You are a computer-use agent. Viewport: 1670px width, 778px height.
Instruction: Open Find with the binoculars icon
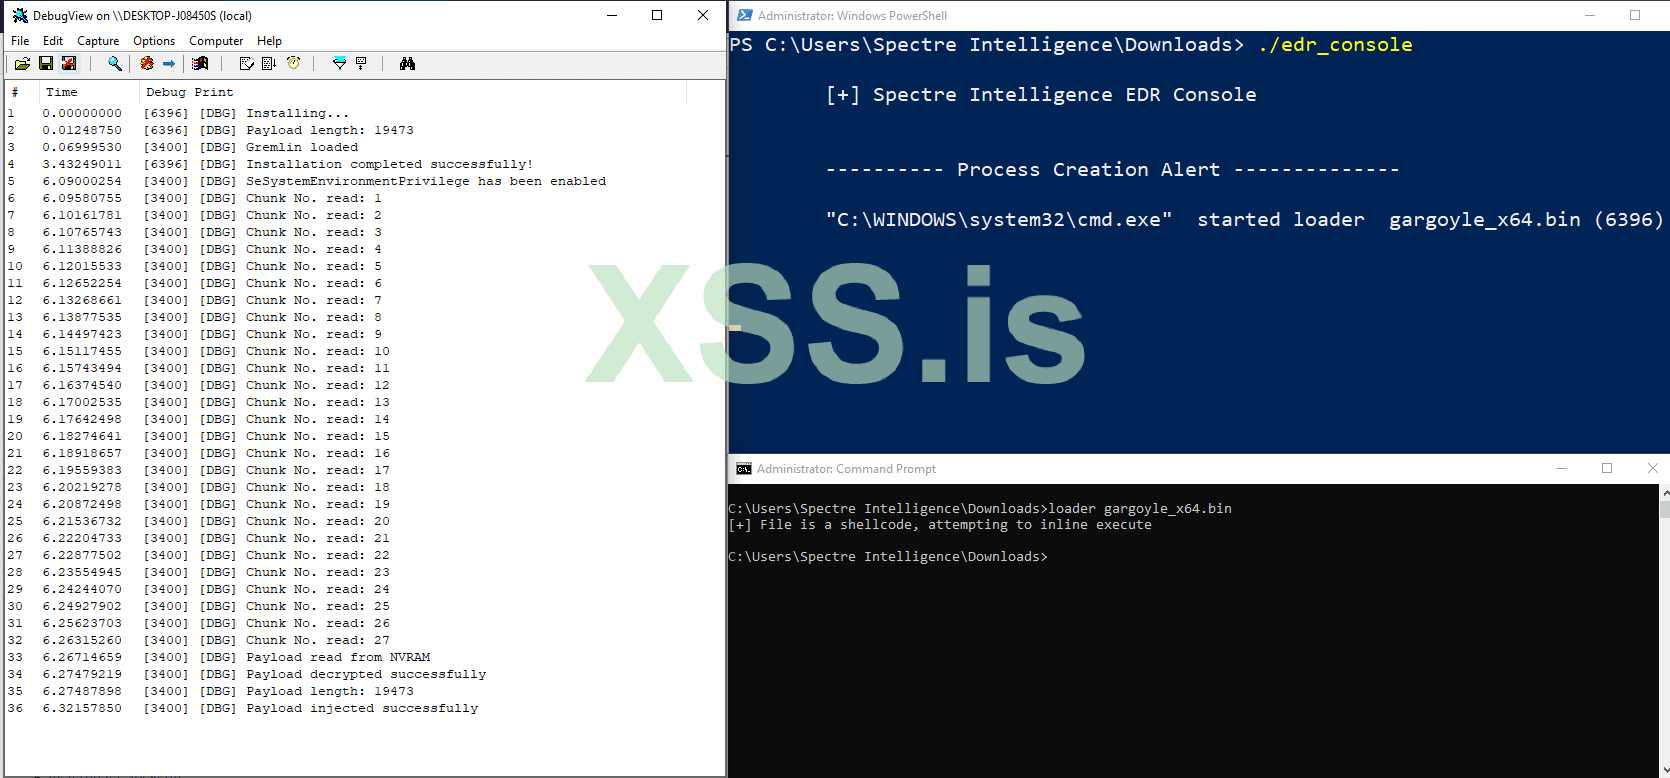pyautogui.click(x=407, y=64)
